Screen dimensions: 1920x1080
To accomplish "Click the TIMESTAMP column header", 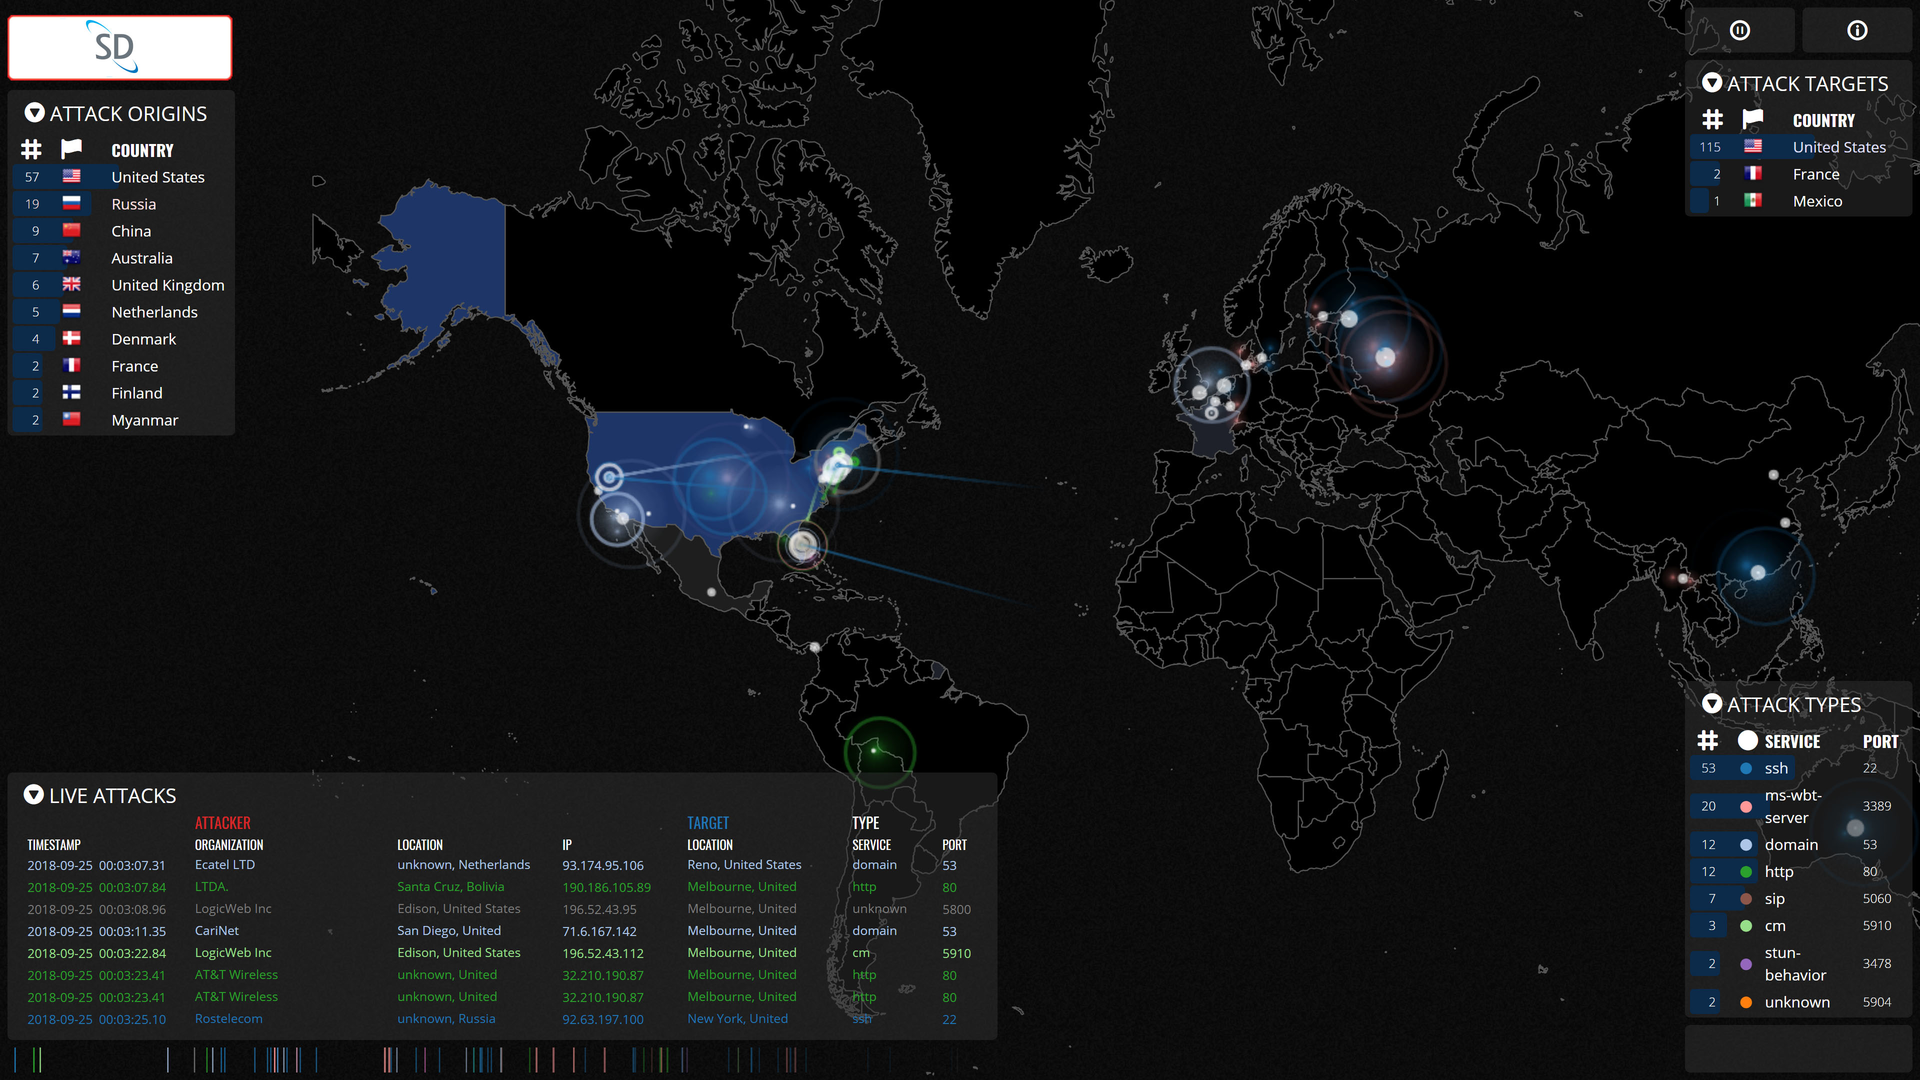I will point(54,844).
